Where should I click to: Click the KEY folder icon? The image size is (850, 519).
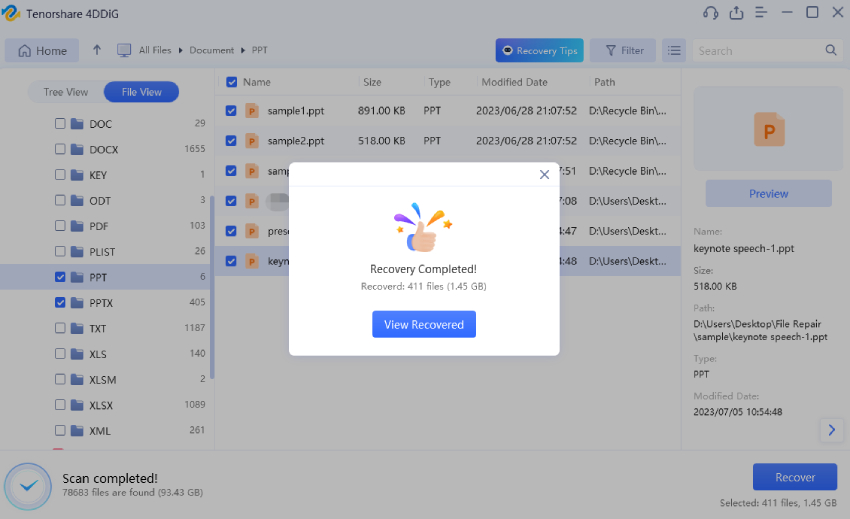77,175
